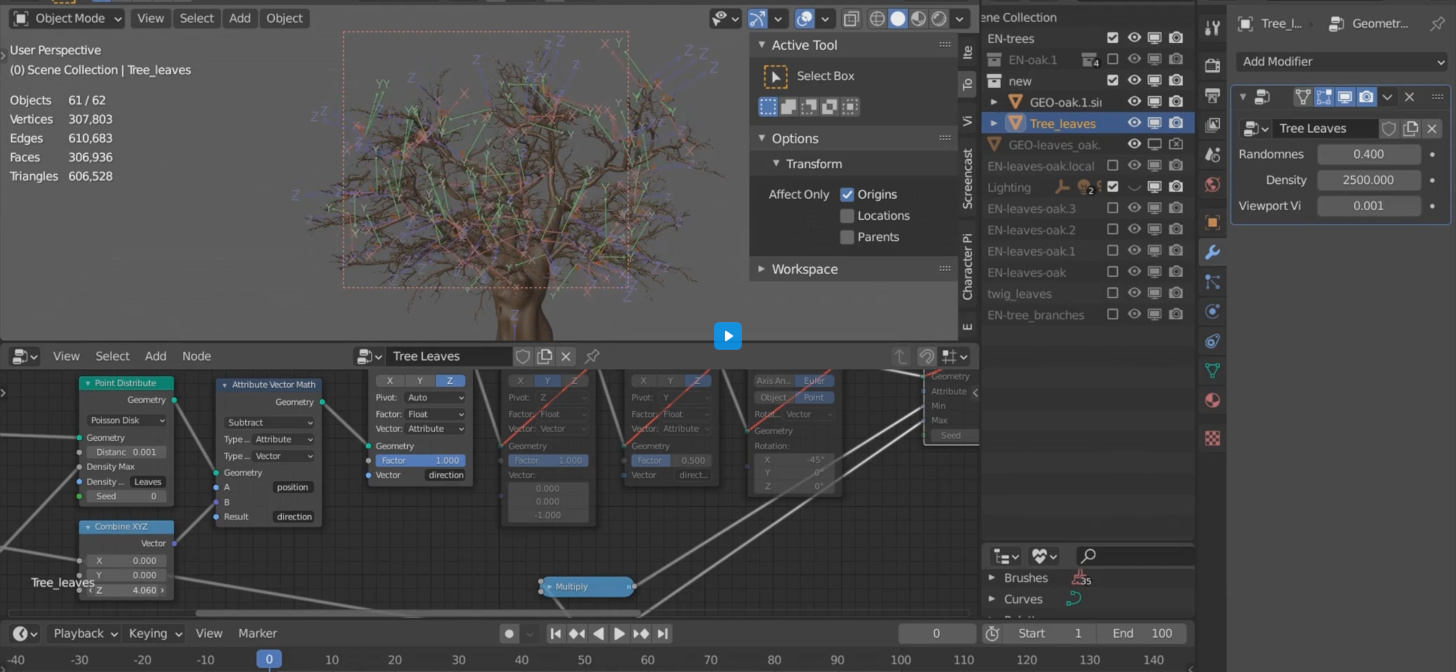Open the Add Modifier dropdown

(x=1341, y=62)
